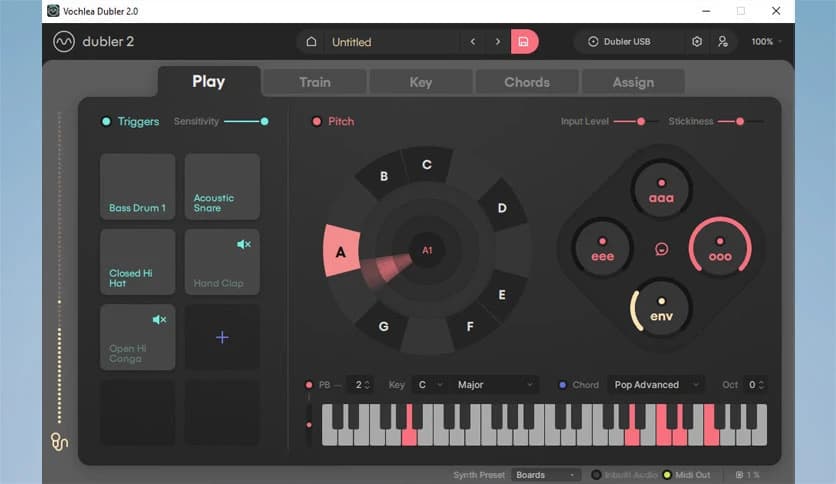Click the CPU icon in status bar
Image resolution: width=836 pixels, height=484 pixels.
coord(739,474)
